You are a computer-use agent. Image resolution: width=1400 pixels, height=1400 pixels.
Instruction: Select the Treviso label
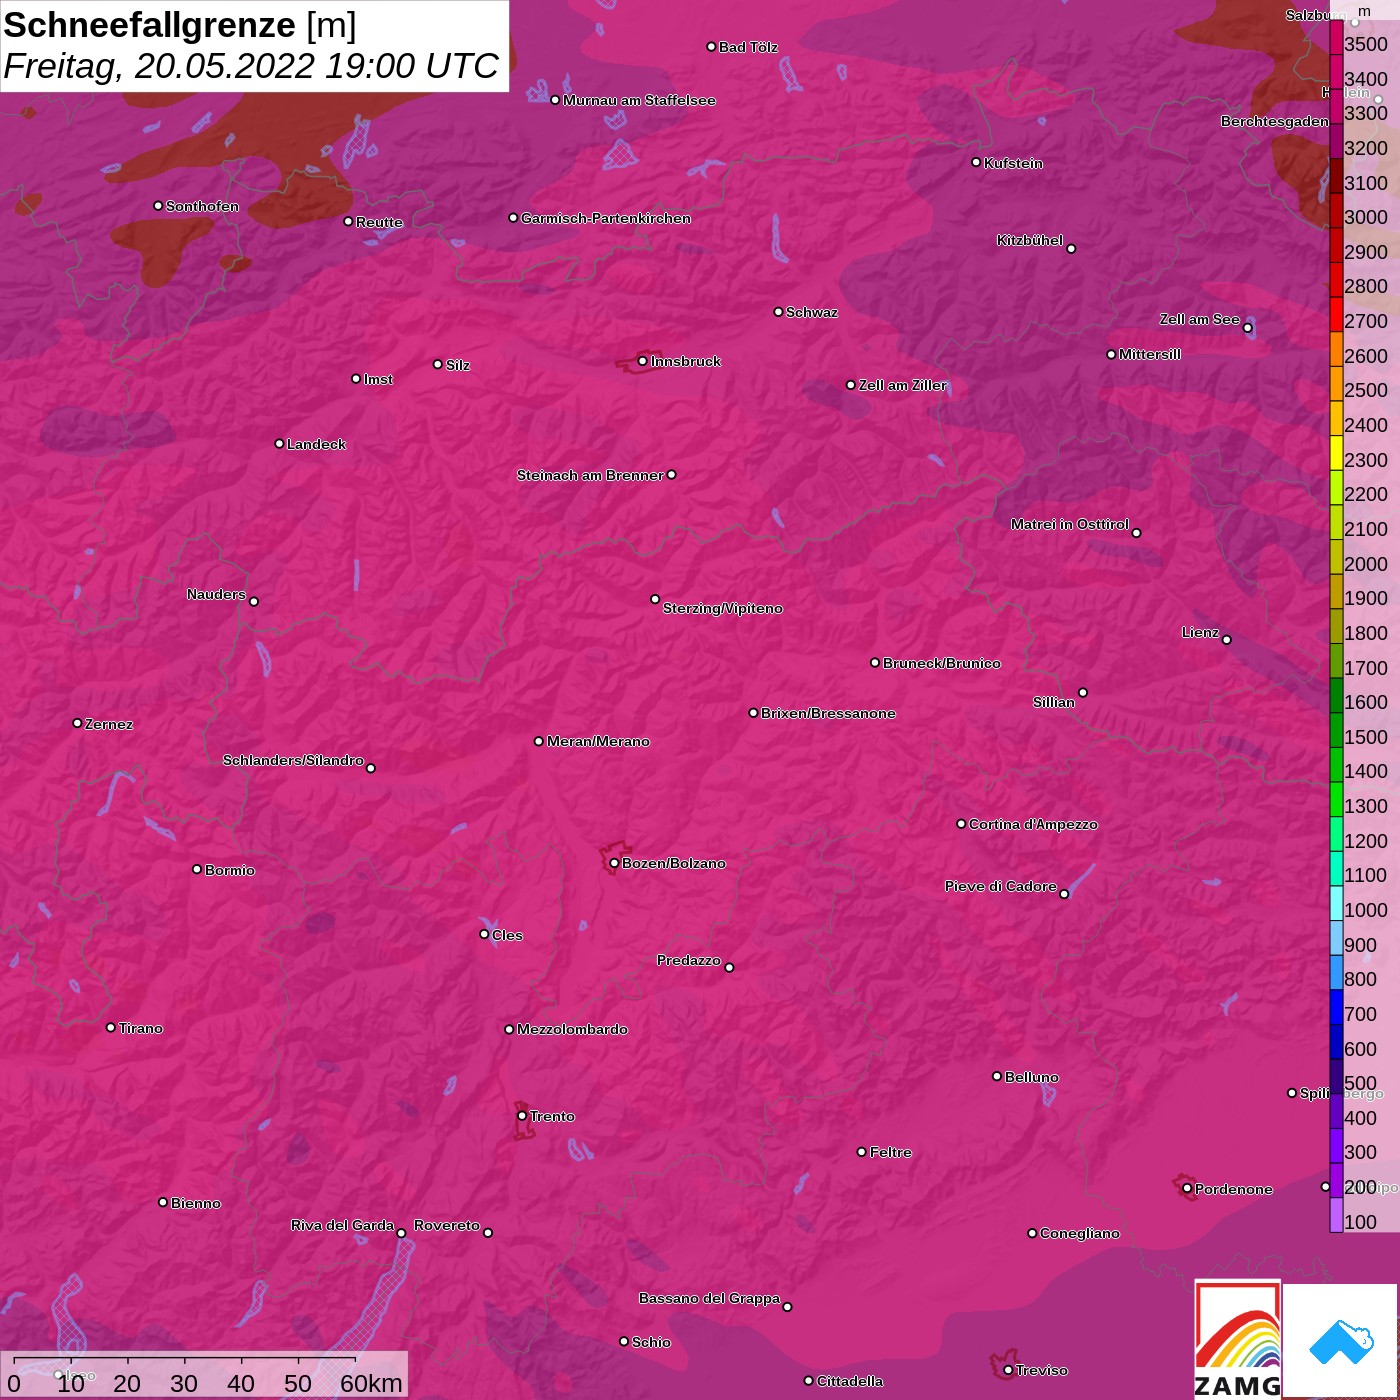(x=1041, y=1370)
